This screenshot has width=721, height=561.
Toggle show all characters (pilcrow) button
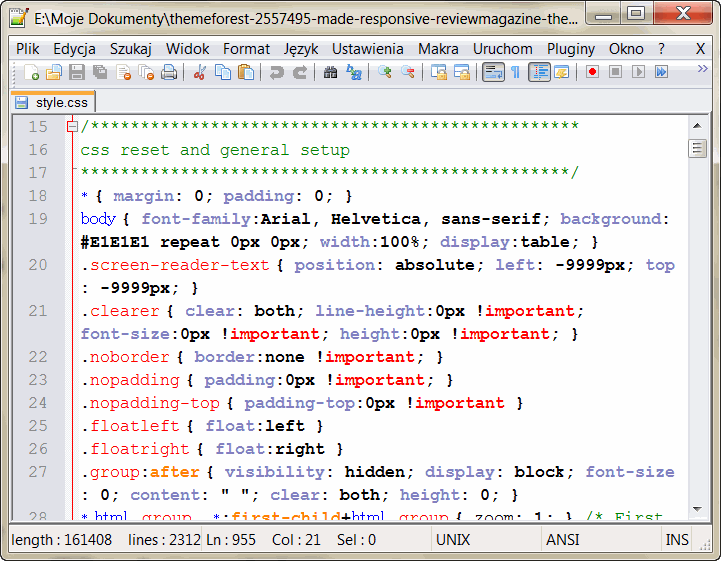[516, 72]
